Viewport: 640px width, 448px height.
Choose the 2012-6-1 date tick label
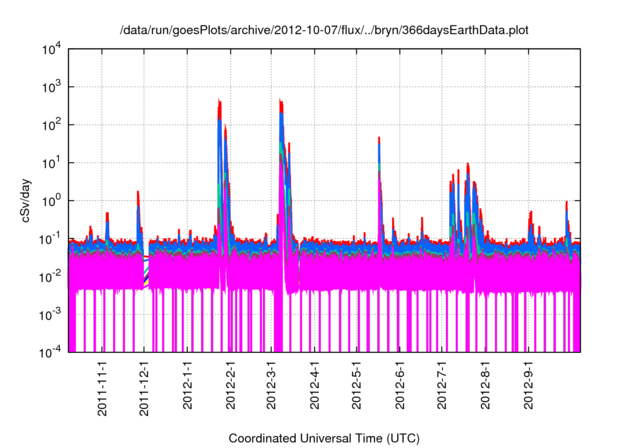pos(400,386)
